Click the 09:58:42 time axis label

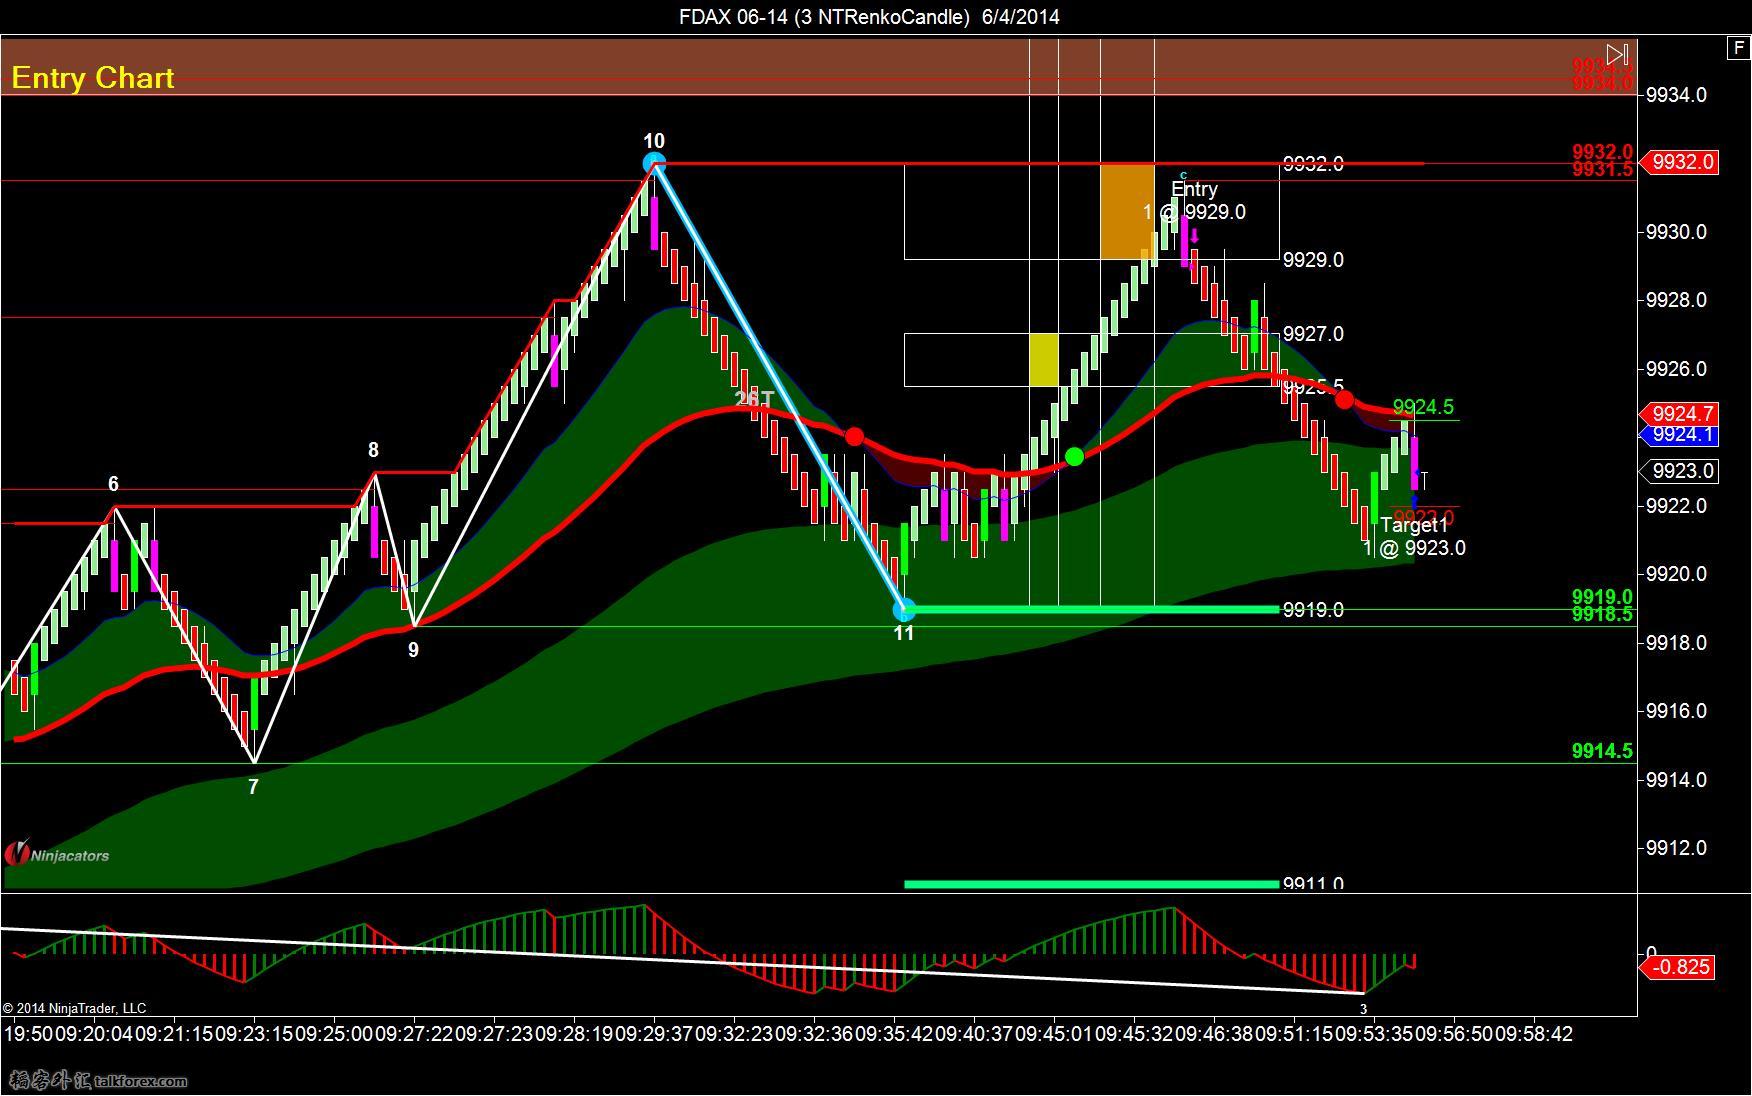coord(1534,1034)
